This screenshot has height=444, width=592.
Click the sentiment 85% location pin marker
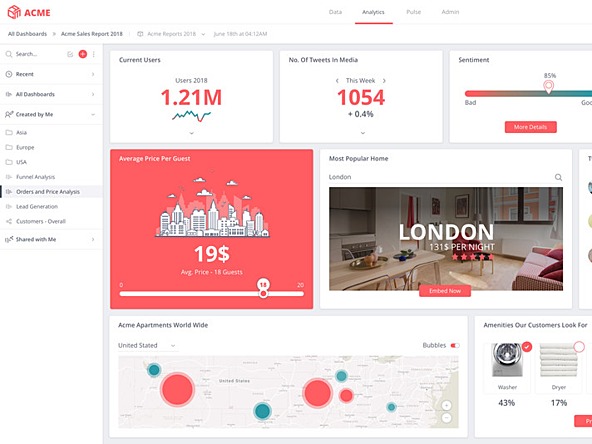(x=549, y=87)
